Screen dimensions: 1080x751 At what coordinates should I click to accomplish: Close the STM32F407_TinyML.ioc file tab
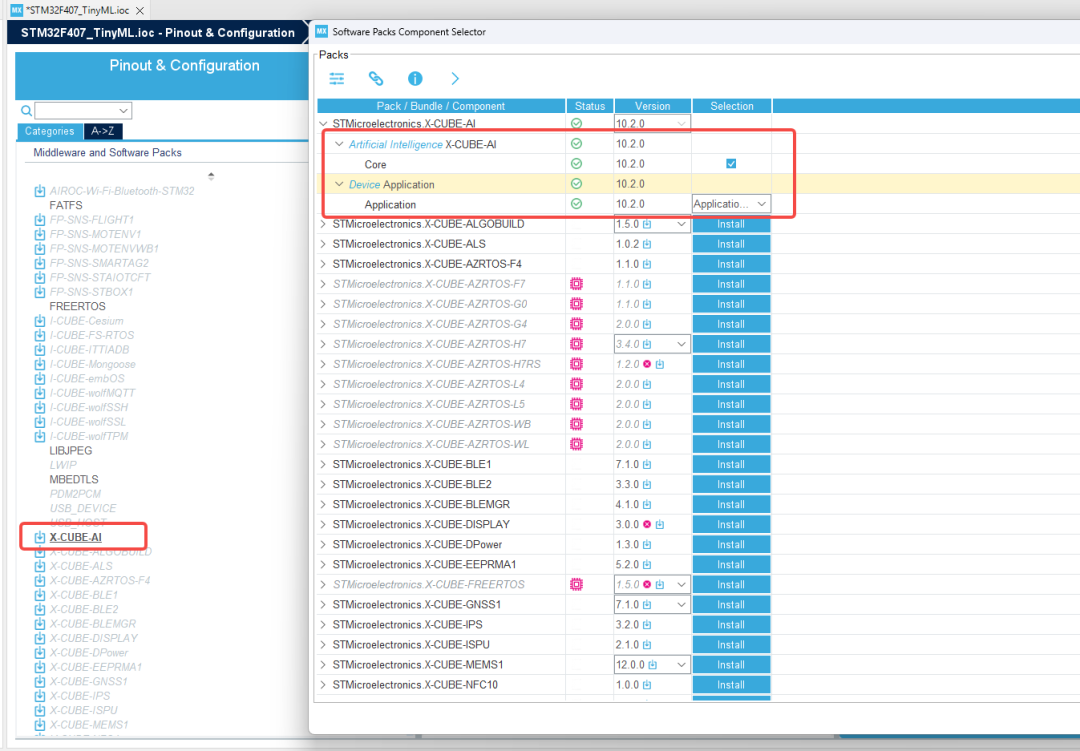point(140,11)
